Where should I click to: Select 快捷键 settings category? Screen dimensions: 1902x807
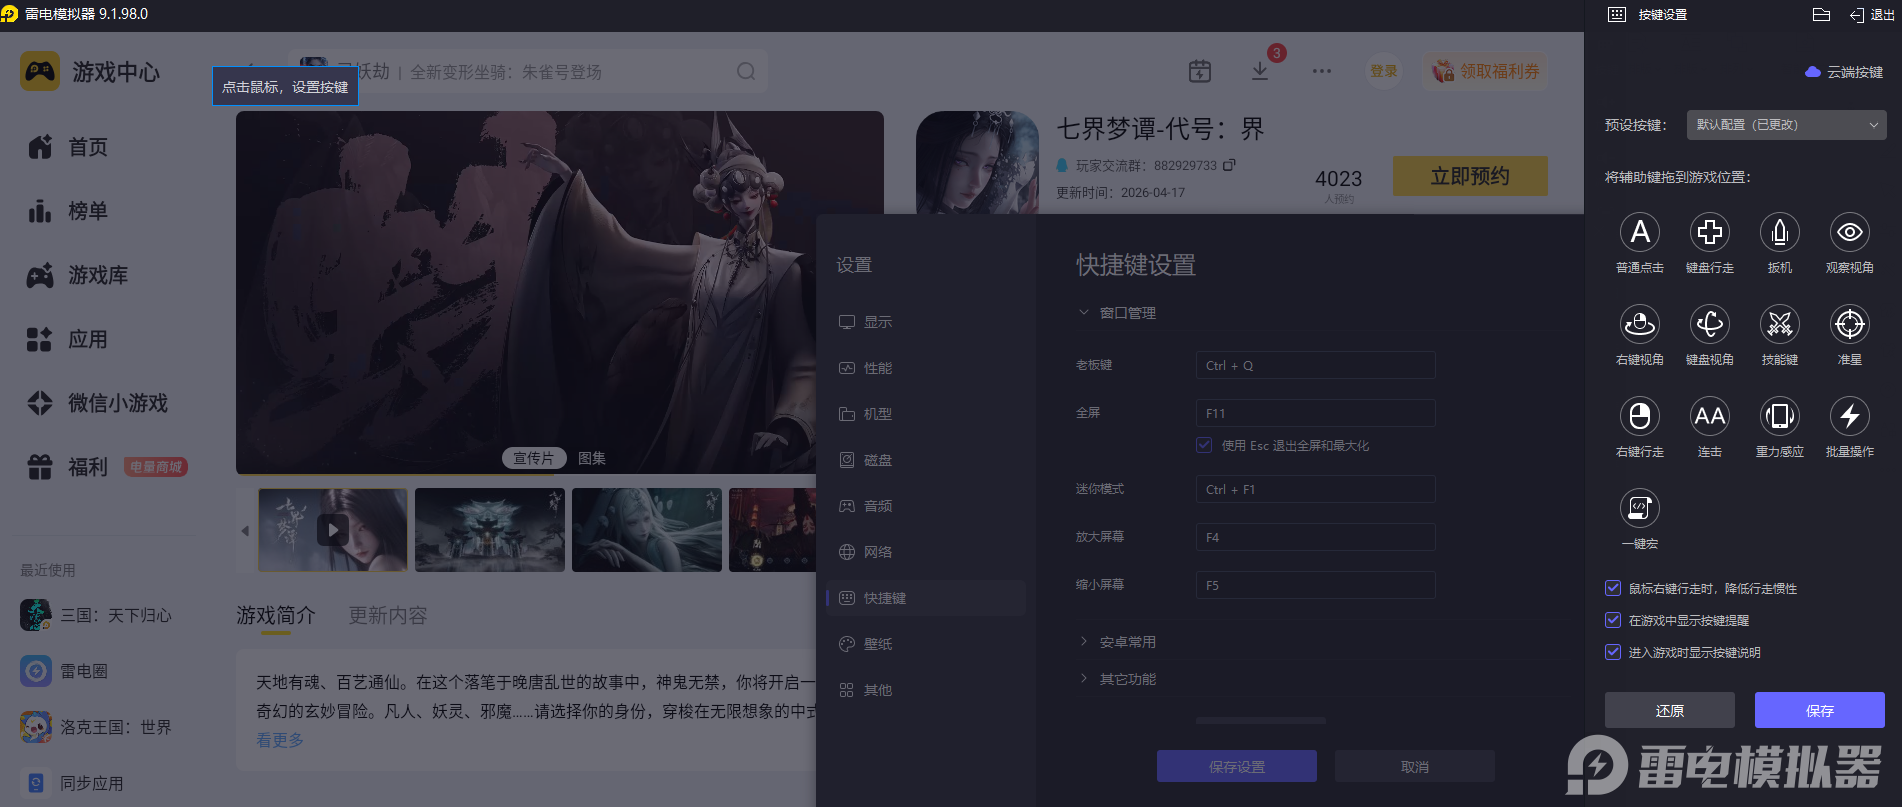pyautogui.click(x=926, y=598)
